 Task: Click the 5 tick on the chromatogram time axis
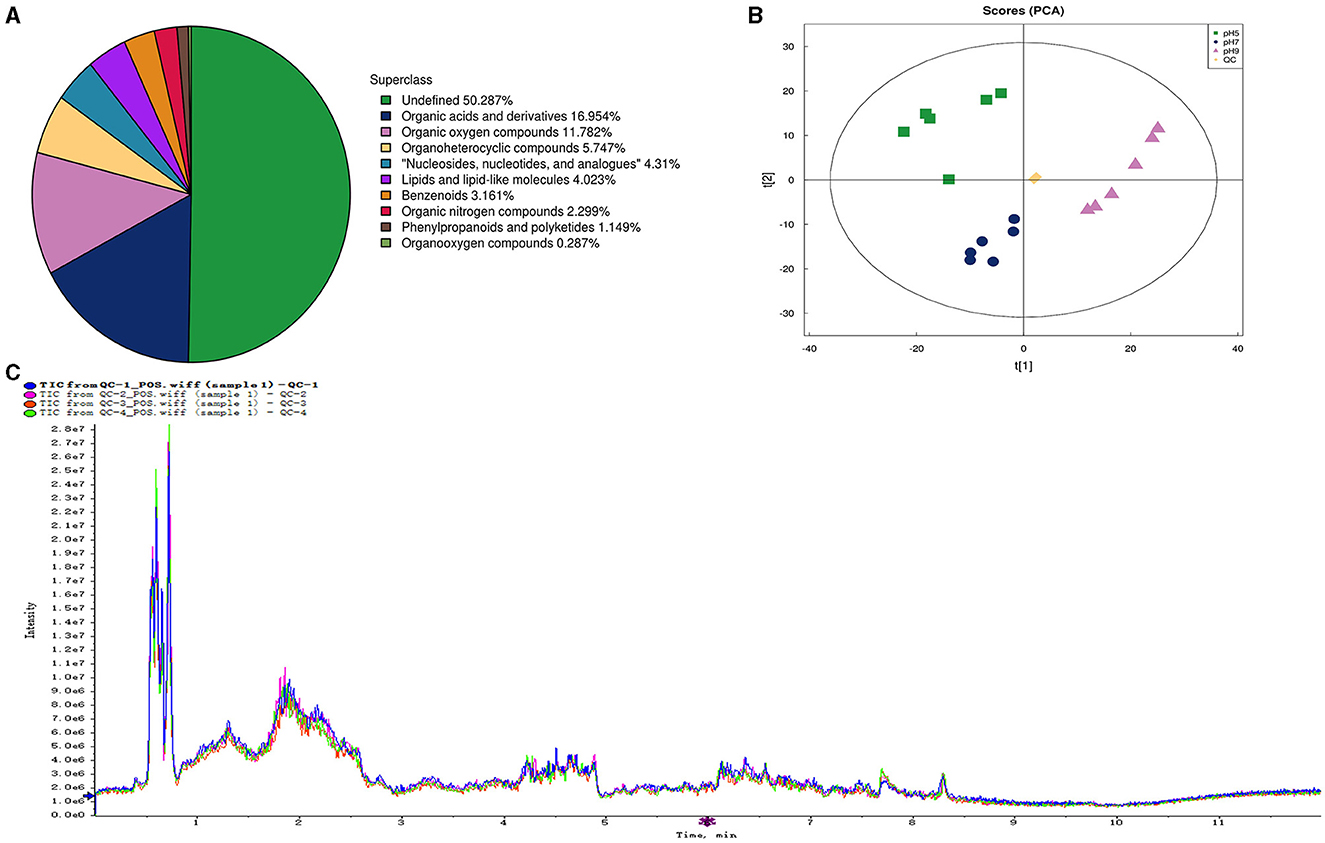604,823
